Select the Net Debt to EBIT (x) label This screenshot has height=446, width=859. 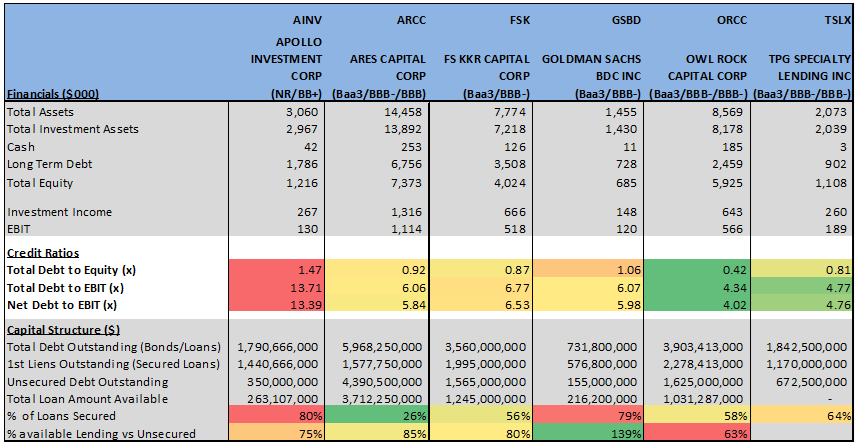coord(62,305)
